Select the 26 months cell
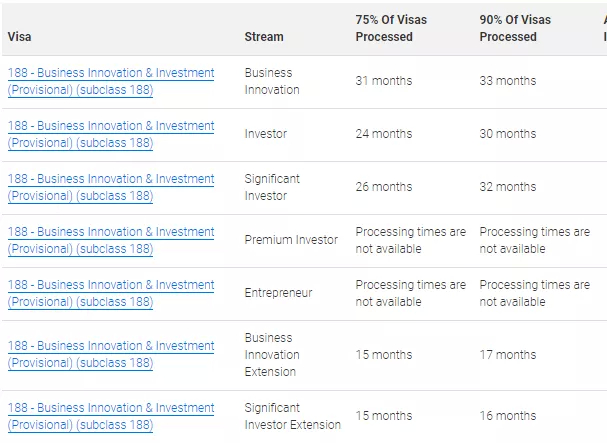Image resolution: width=607 pixels, height=443 pixels. pyautogui.click(x=384, y=187)
